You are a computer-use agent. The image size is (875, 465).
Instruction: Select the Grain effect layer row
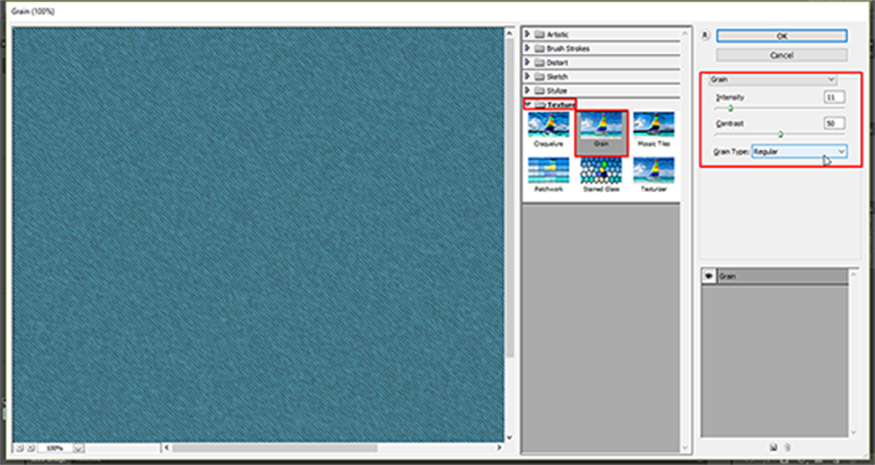(x=775, y=276)
